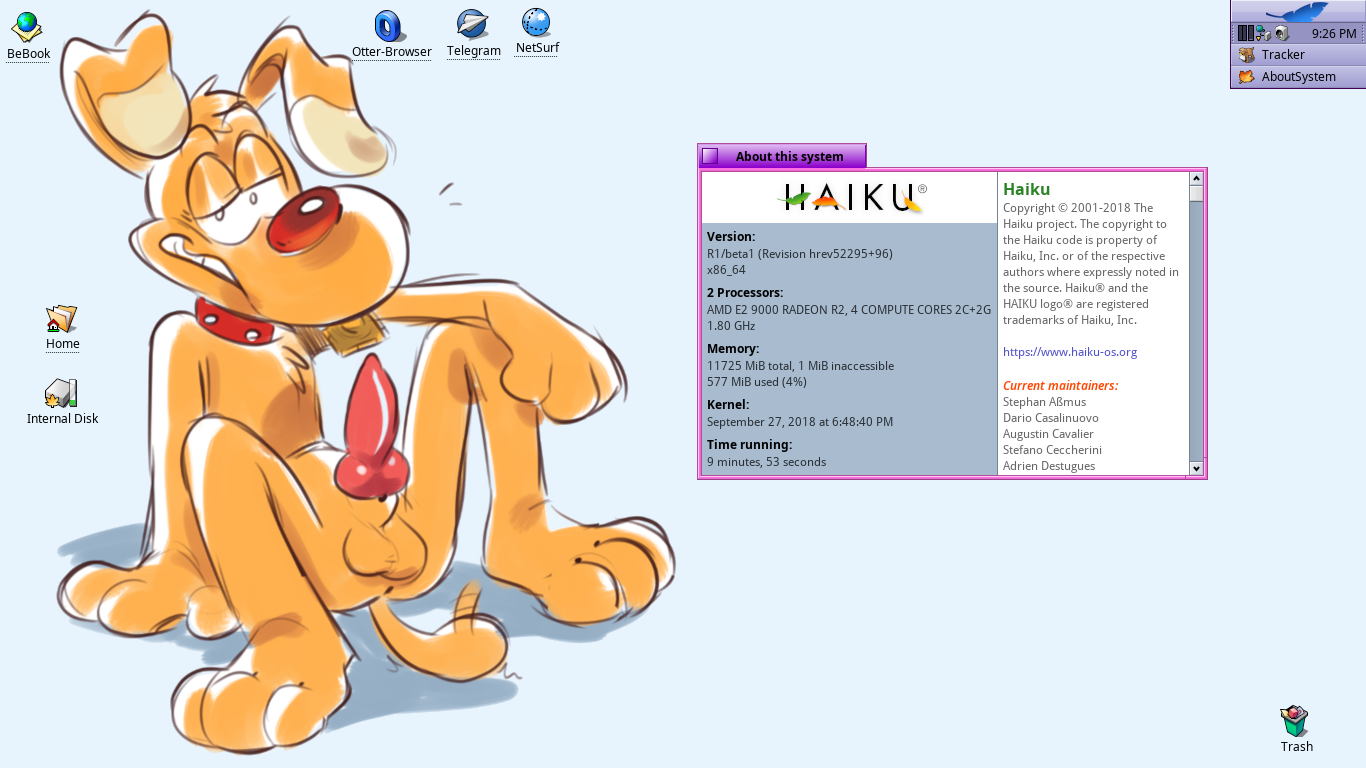Launch the NetSurf browser icon
1366x768 pixels.
[x=537, y=24]
